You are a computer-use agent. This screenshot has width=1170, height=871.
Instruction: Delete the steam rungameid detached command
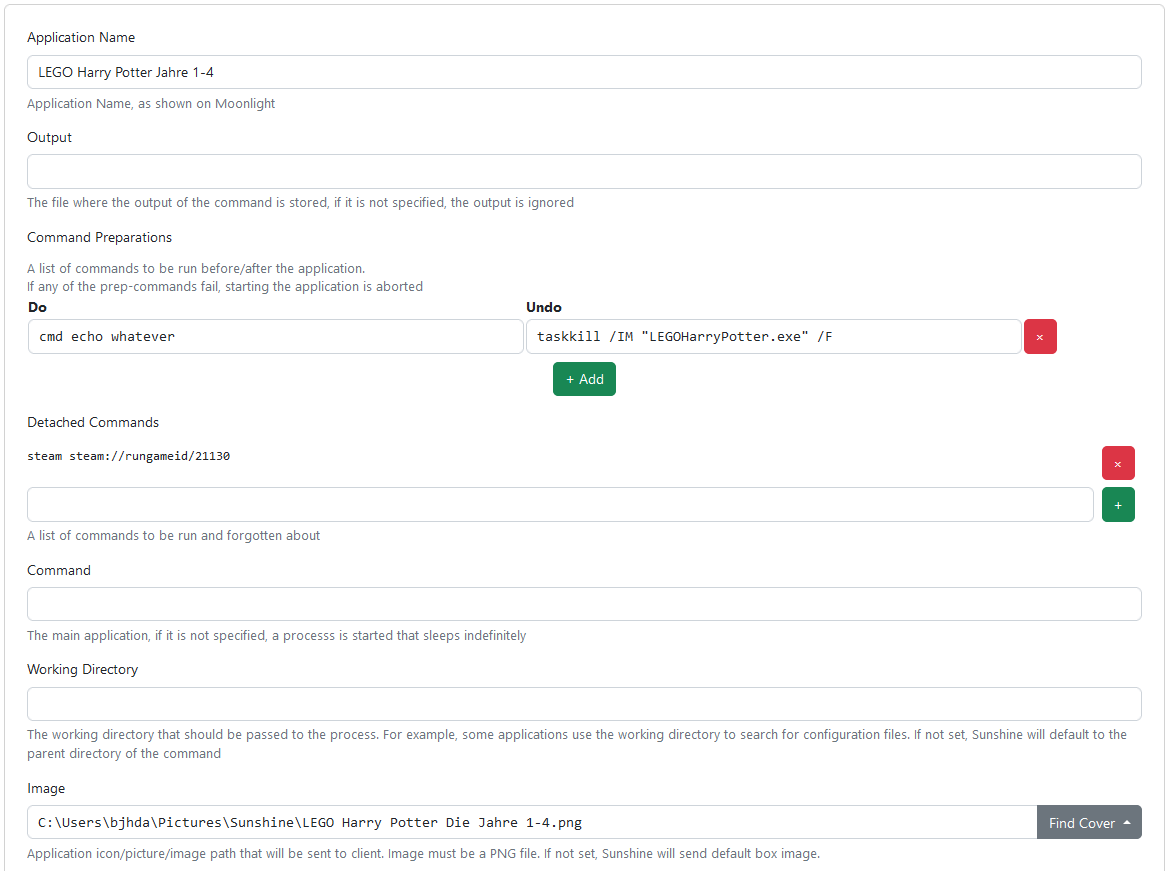click(x=1118, y=463)
